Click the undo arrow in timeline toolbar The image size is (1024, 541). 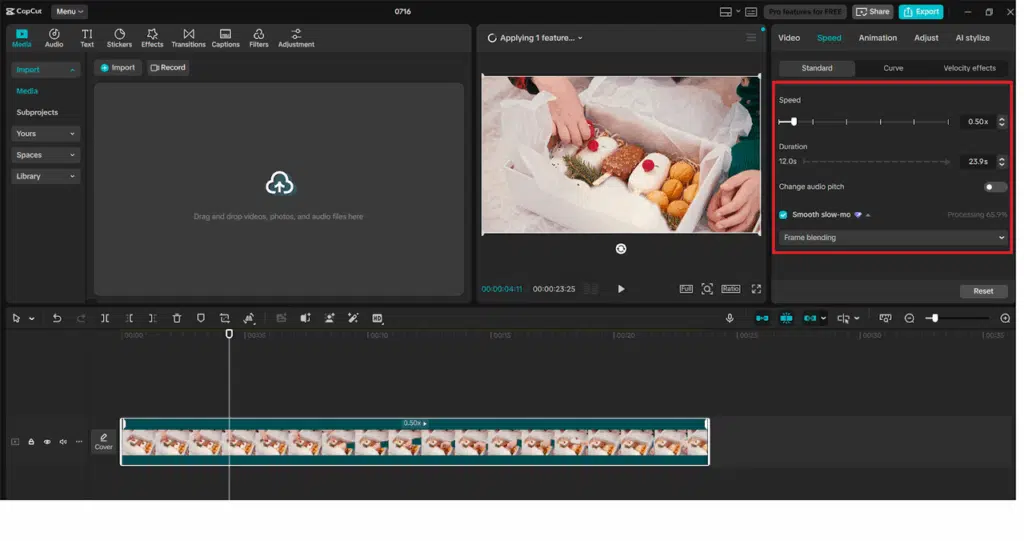pyautogui.click(x=57, y=318)
